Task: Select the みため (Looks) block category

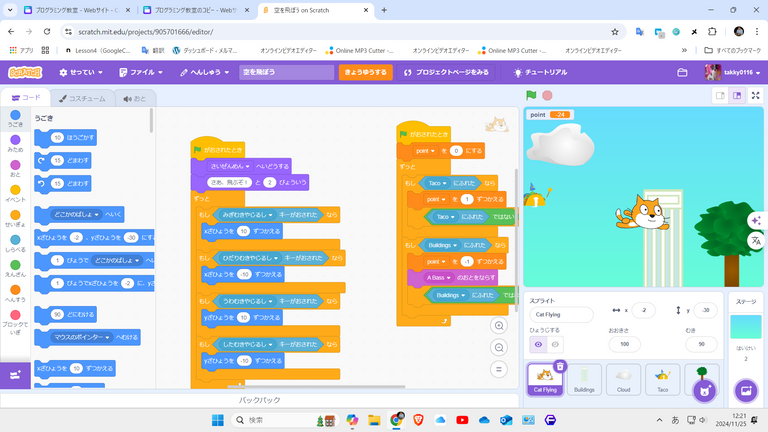Action: coord(15,144)
